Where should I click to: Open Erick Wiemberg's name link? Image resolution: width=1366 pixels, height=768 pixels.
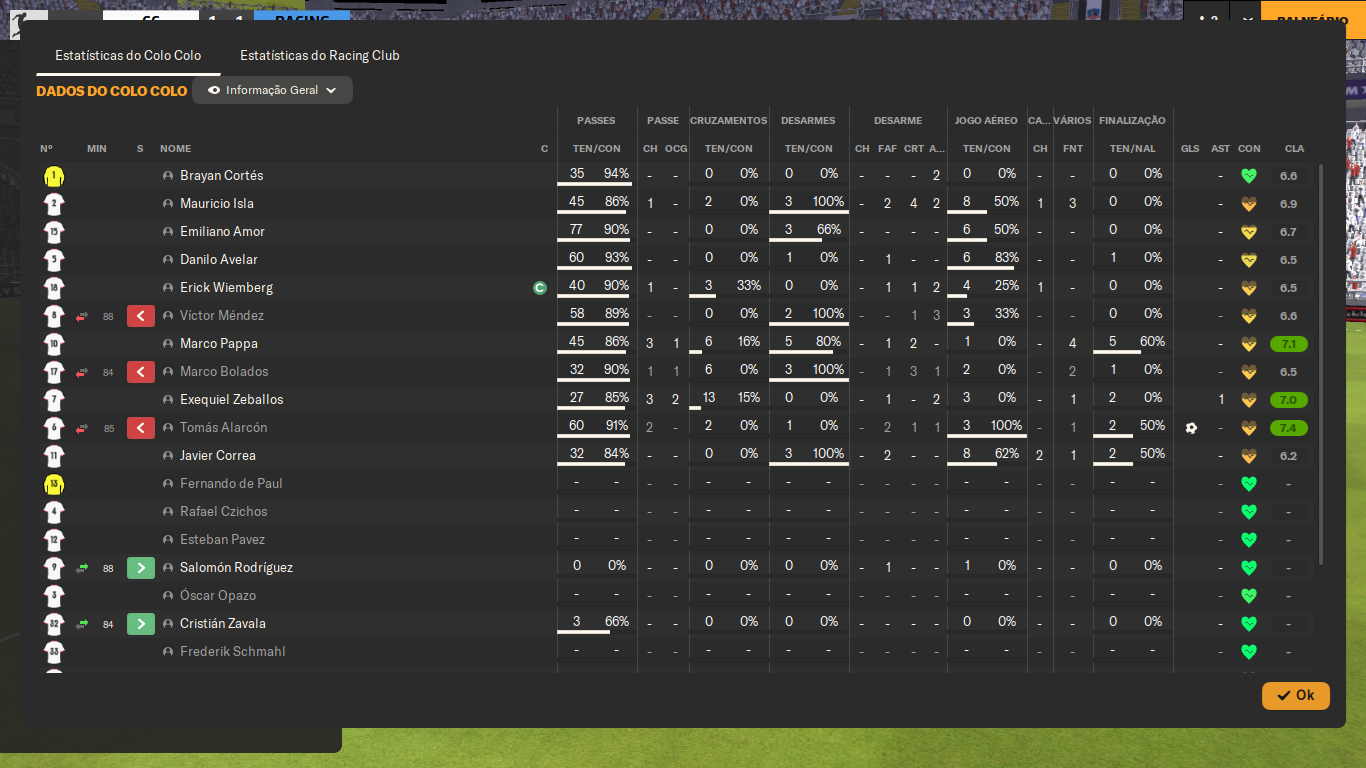227,288
